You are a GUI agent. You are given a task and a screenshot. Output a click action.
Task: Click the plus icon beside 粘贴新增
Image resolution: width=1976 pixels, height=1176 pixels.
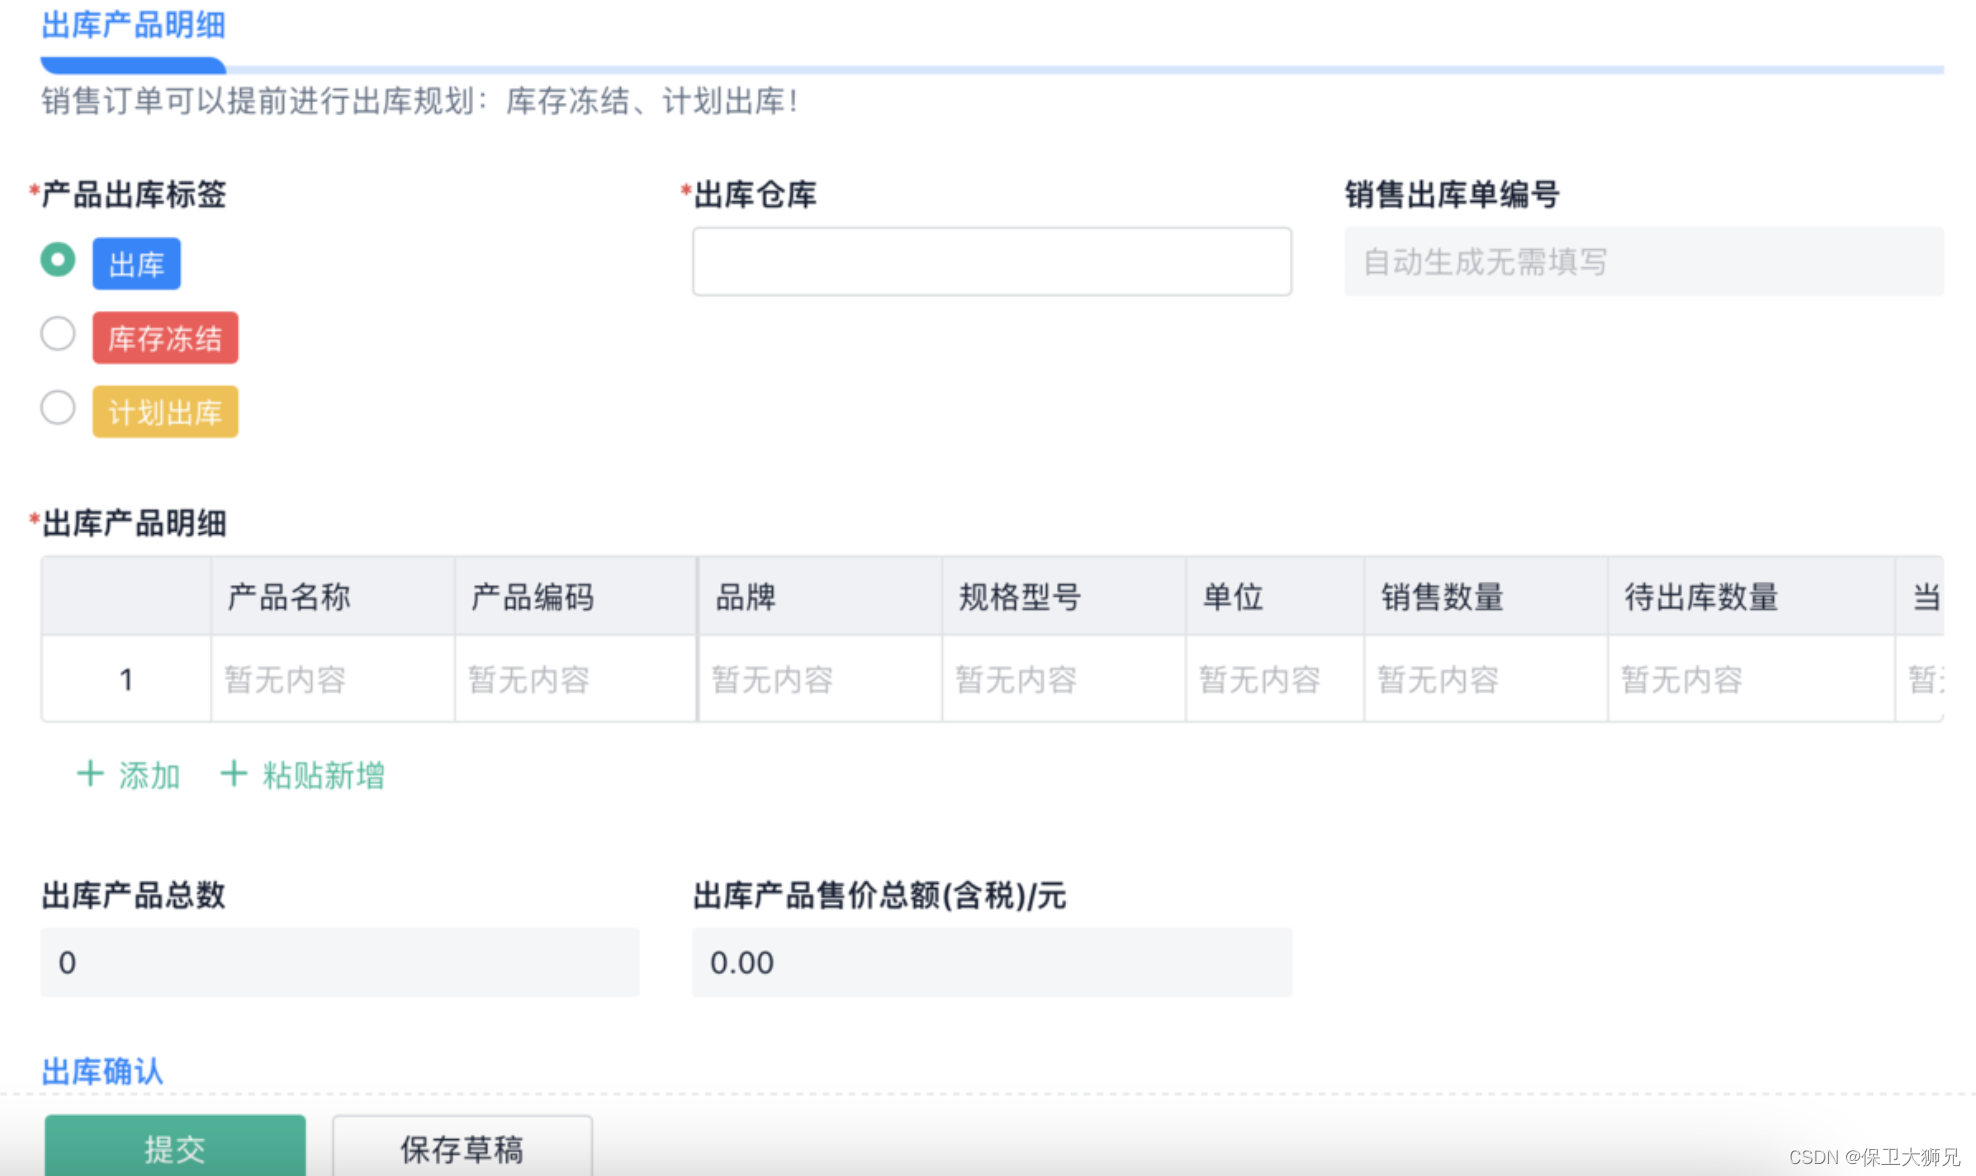pyautogui.click(x=233, y=774)
